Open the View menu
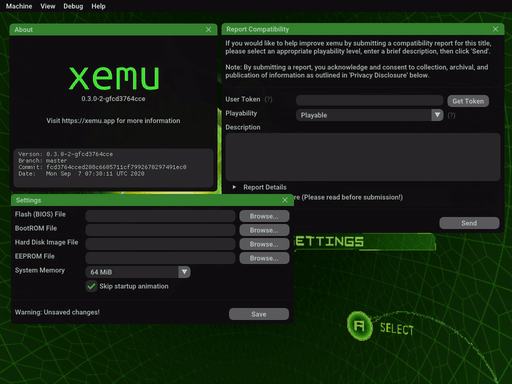 coord(48,6)
